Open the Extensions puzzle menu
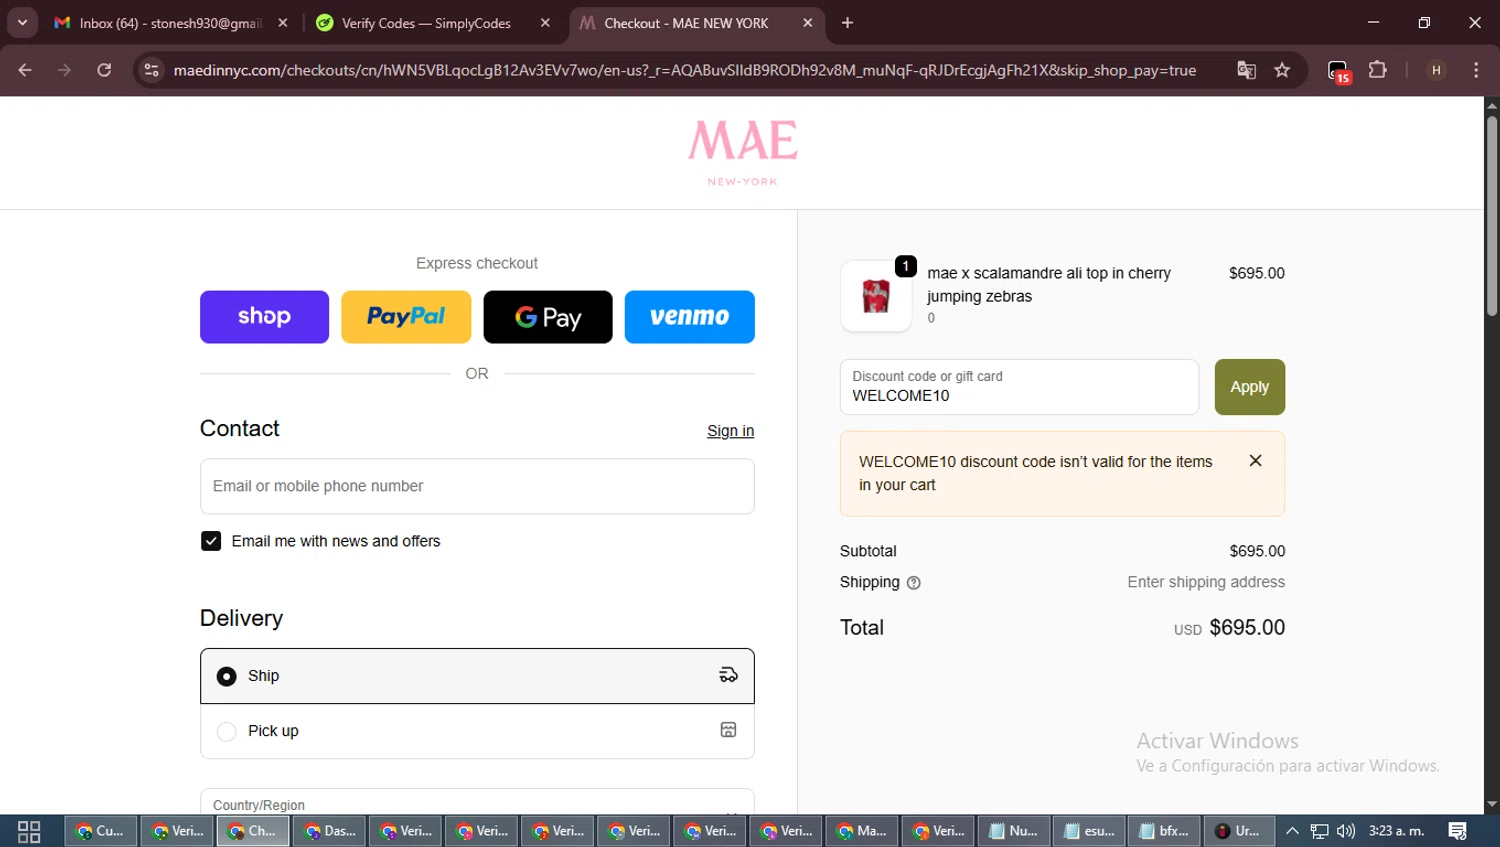 pyautogui.click(x=1378, y=70)
